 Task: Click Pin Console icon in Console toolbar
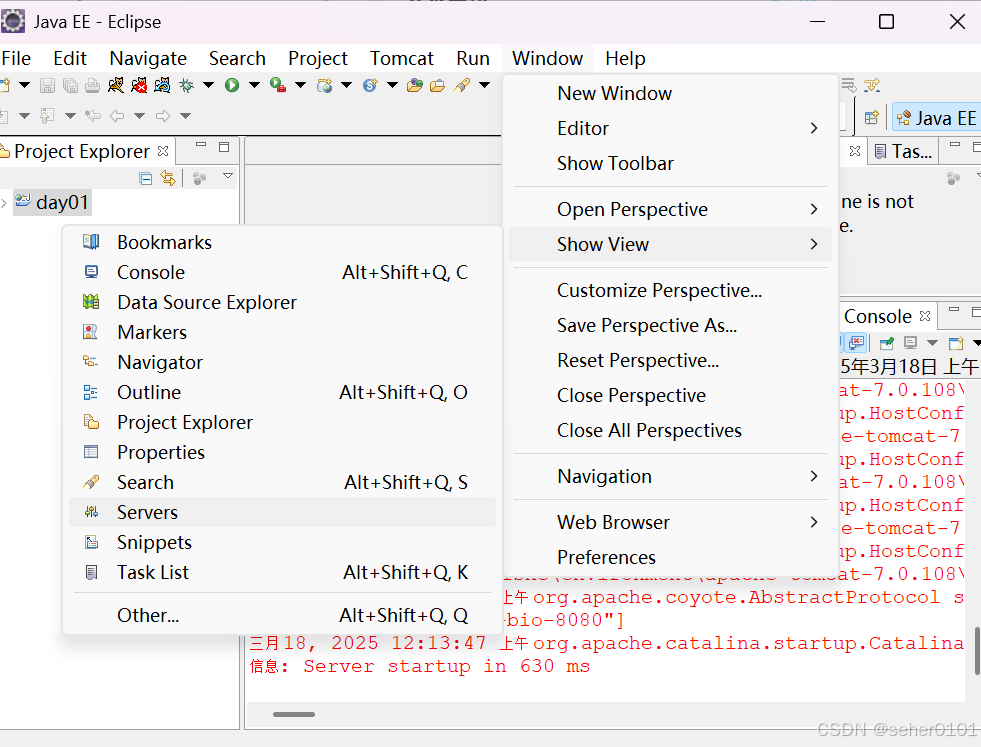pyautogui.click(x=887, y=343)
